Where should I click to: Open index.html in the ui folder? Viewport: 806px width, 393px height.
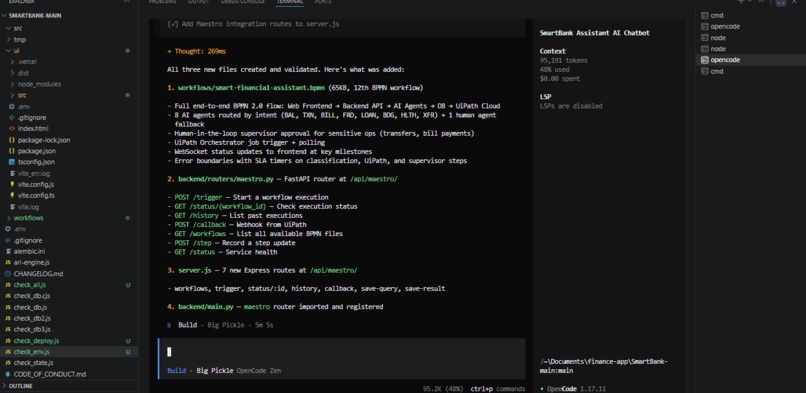[x=33, y=128]
